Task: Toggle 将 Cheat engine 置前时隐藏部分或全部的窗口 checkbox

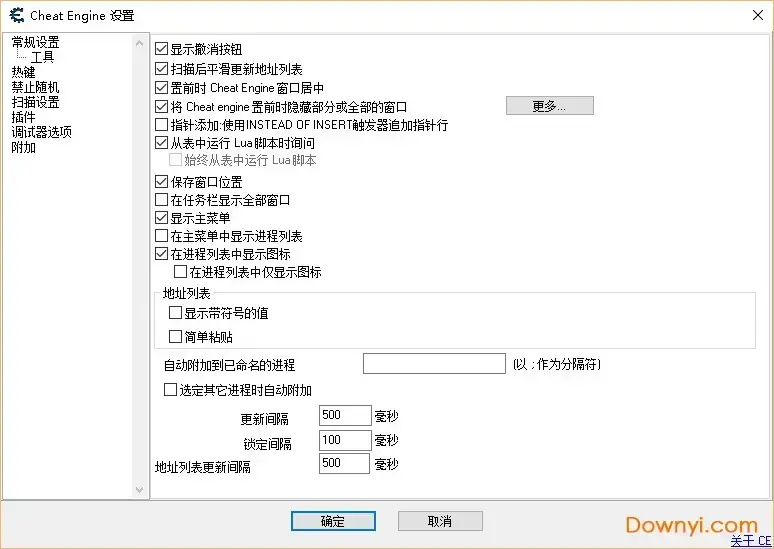Action: pos(161,106)
